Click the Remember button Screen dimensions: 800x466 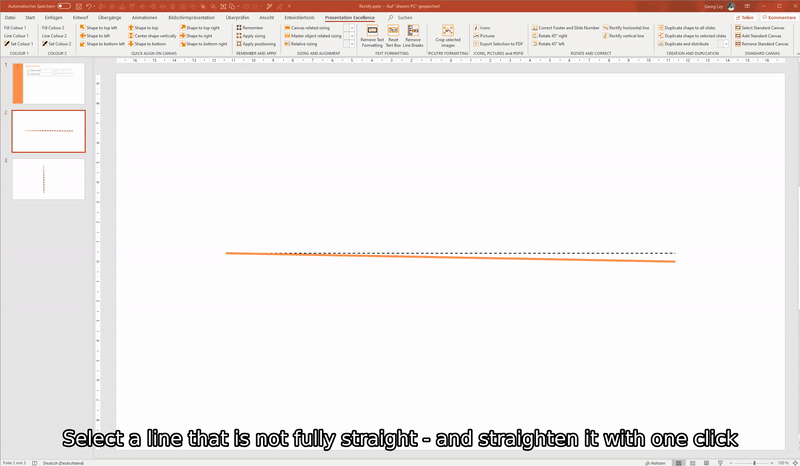(250, 28)
